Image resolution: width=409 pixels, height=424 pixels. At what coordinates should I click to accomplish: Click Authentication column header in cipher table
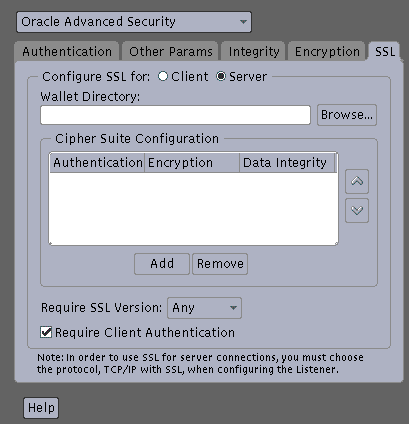click(x=97, y=163)
